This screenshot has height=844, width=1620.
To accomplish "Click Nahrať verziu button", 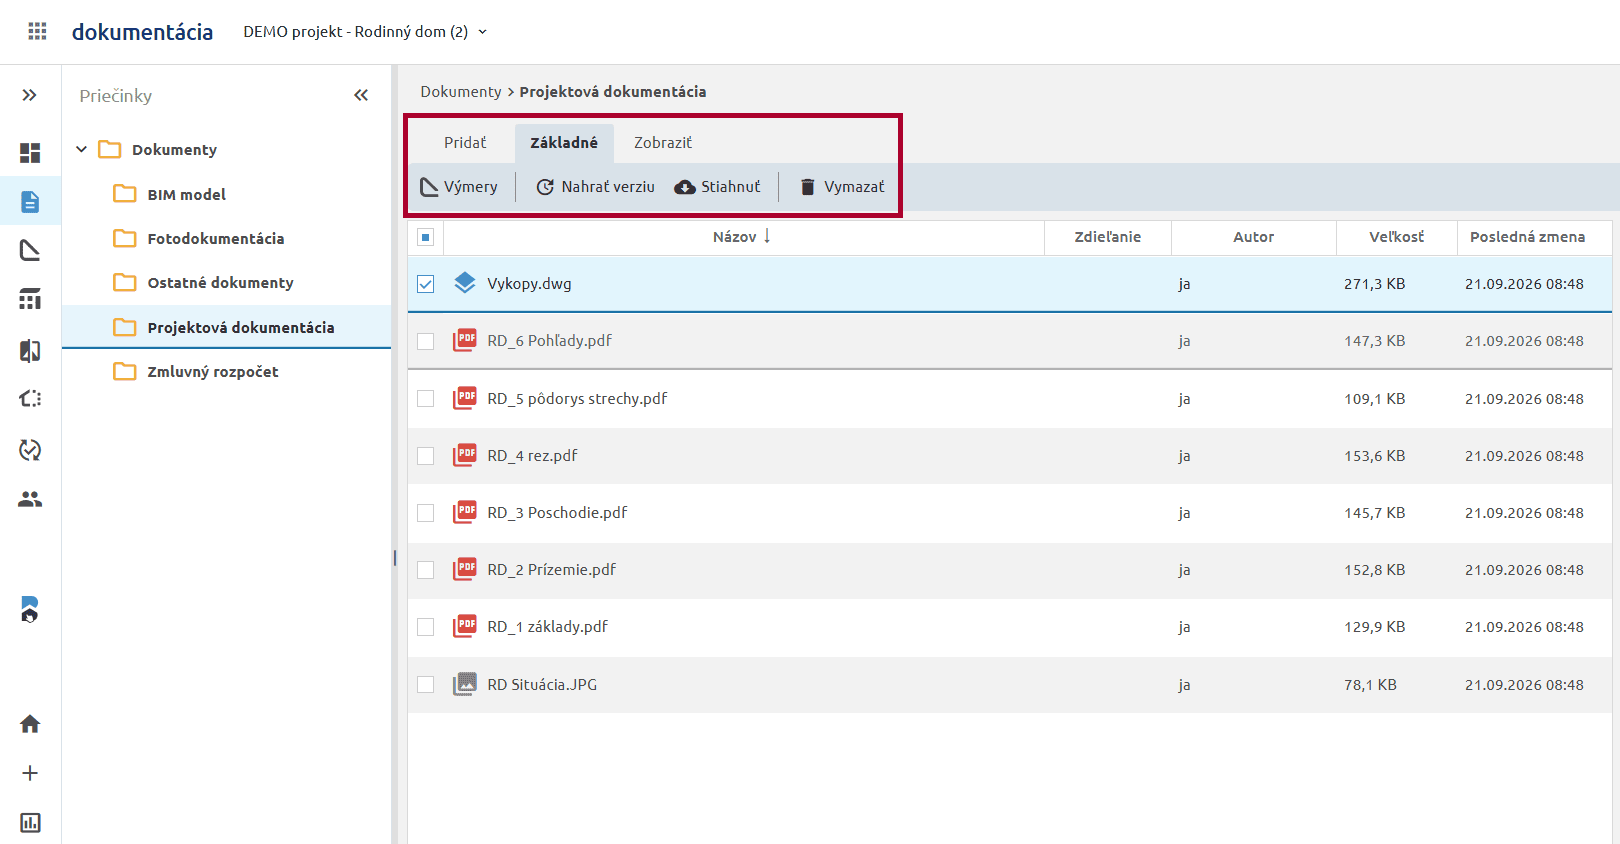I will [x=596, y=187].
